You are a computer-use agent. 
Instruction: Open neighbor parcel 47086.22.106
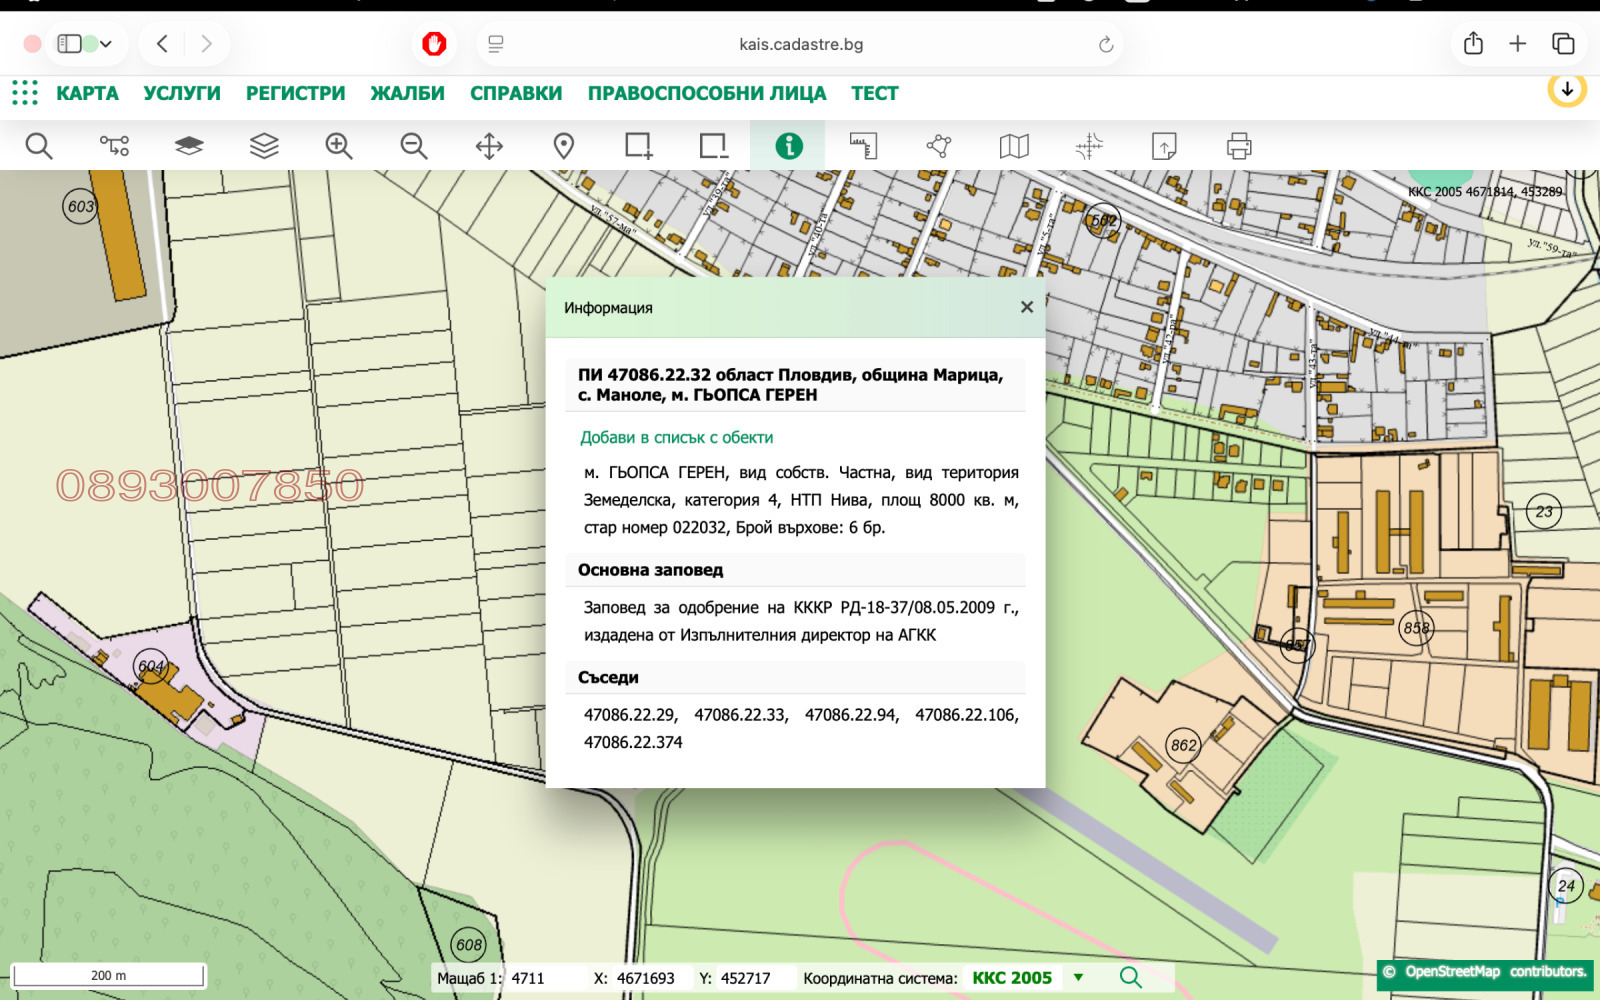click(967, 715)
